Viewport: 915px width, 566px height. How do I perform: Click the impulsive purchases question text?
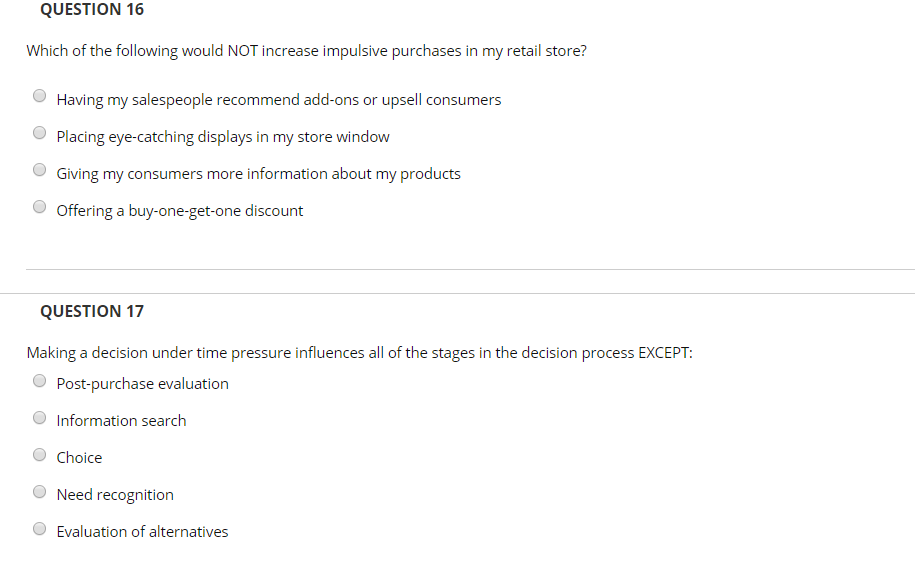306,51
